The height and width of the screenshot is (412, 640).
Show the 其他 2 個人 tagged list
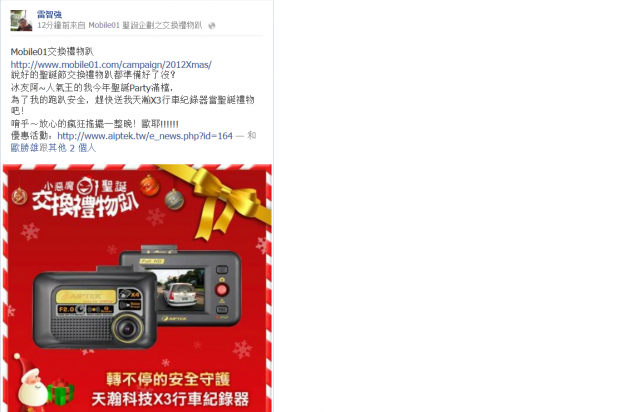[72, 148]
